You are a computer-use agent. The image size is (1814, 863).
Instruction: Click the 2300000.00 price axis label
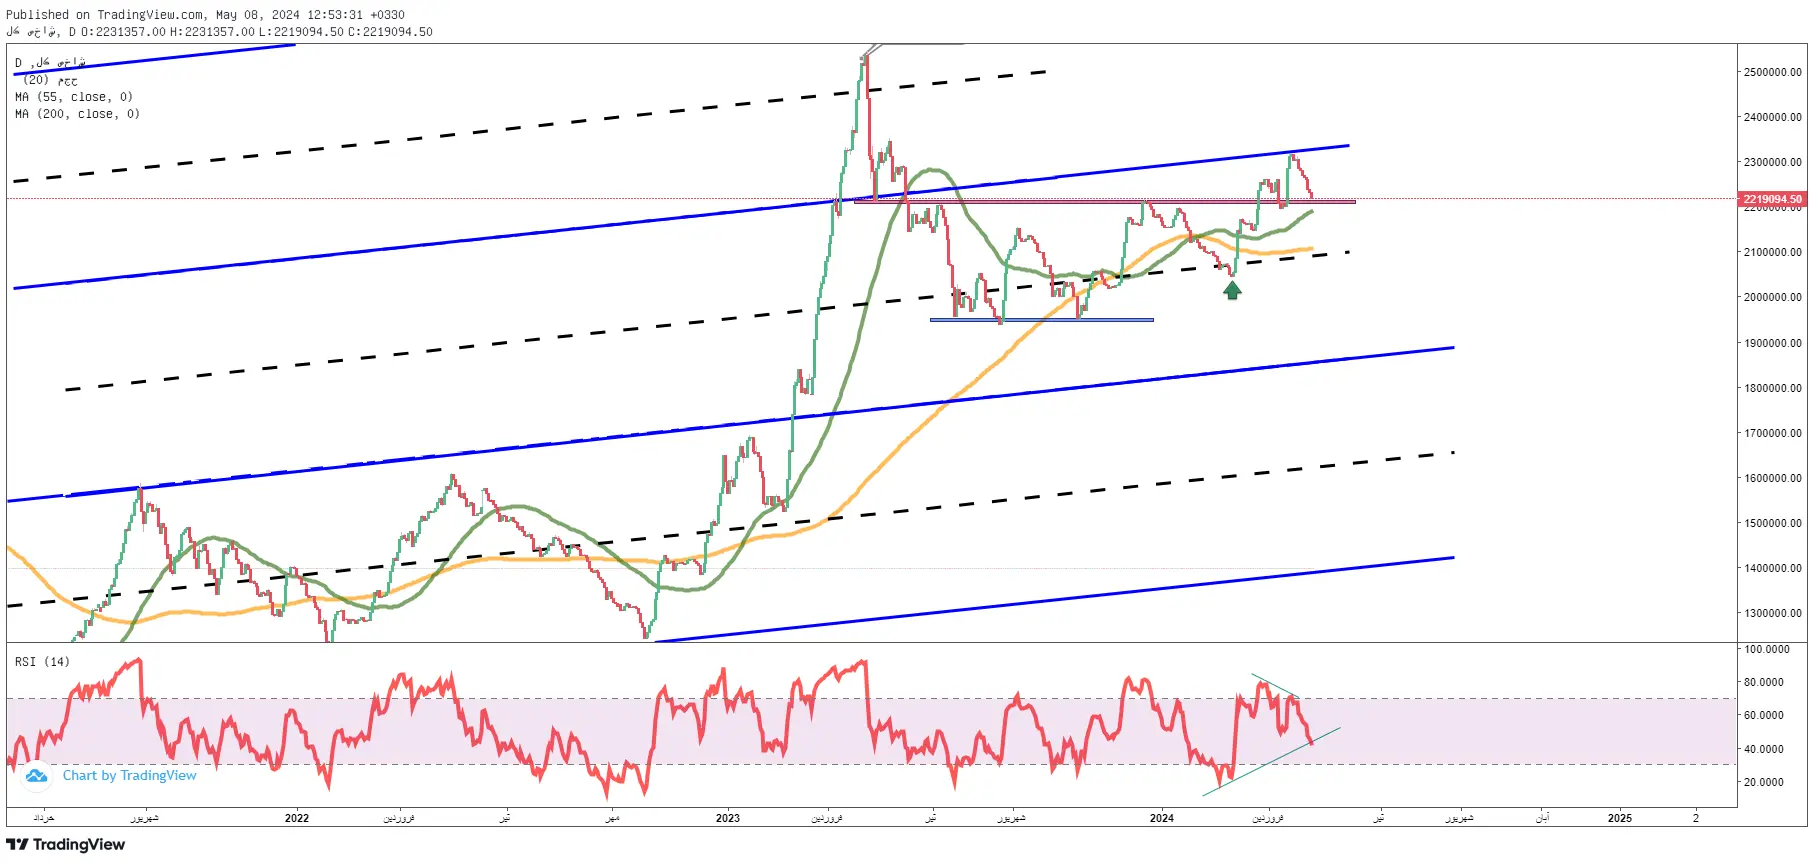(1773, 162)
